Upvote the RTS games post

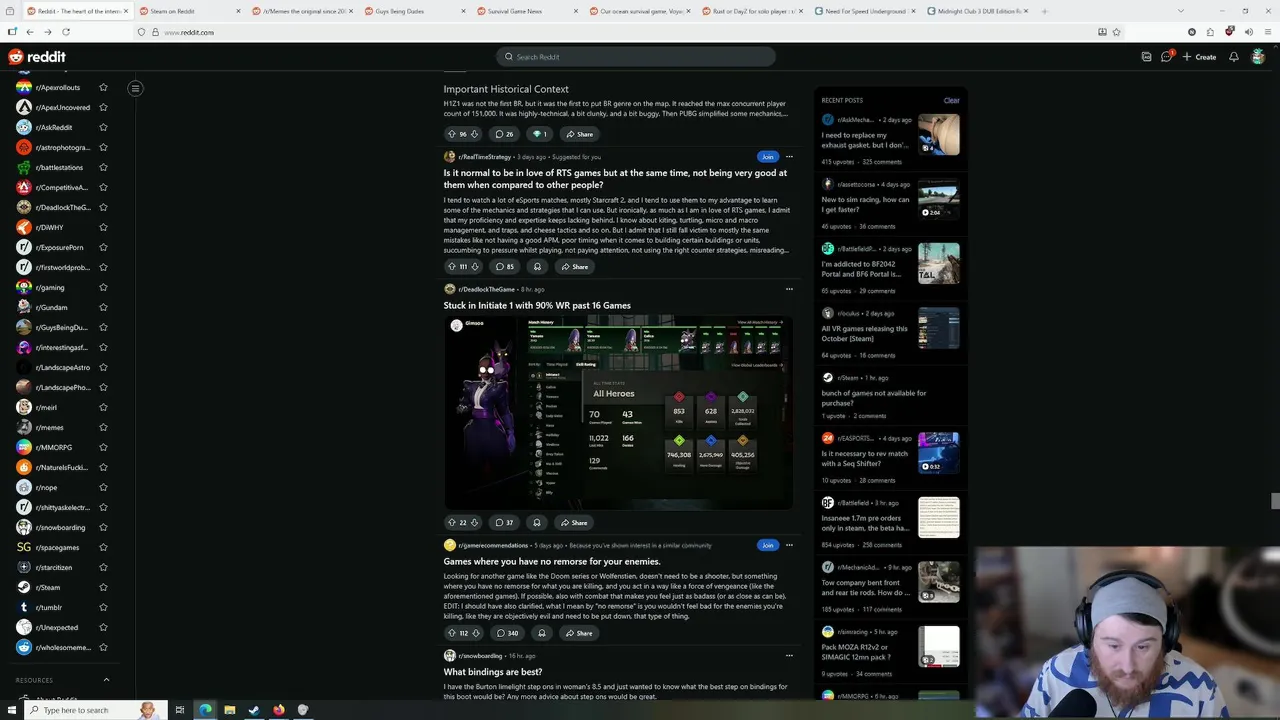[x=452, y=266]
